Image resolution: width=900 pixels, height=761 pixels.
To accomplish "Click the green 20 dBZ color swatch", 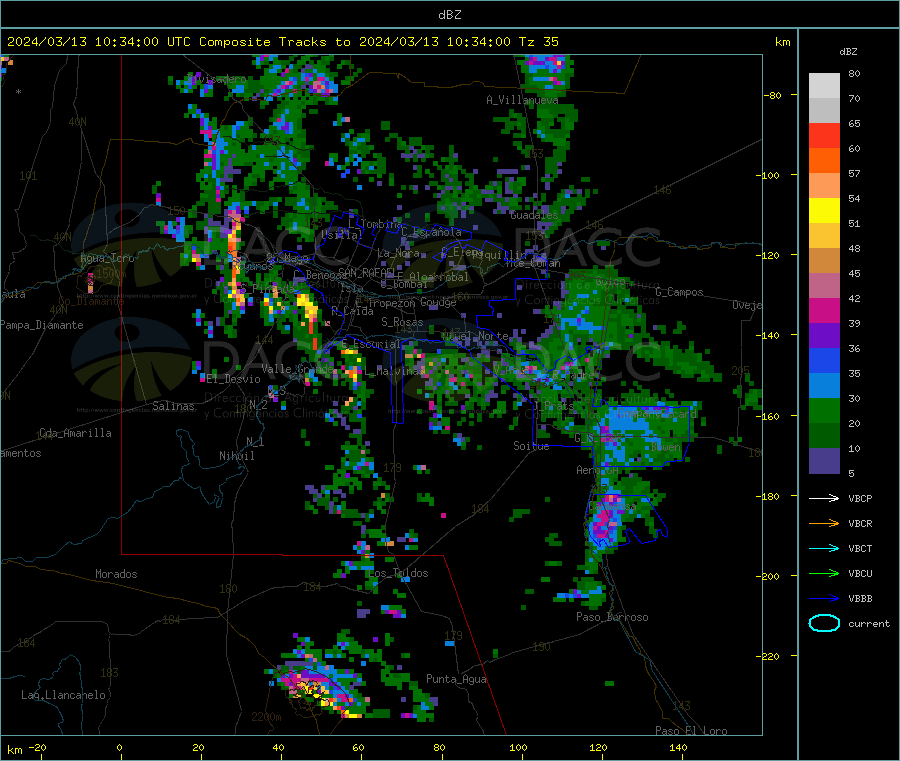I will [824, 410].
